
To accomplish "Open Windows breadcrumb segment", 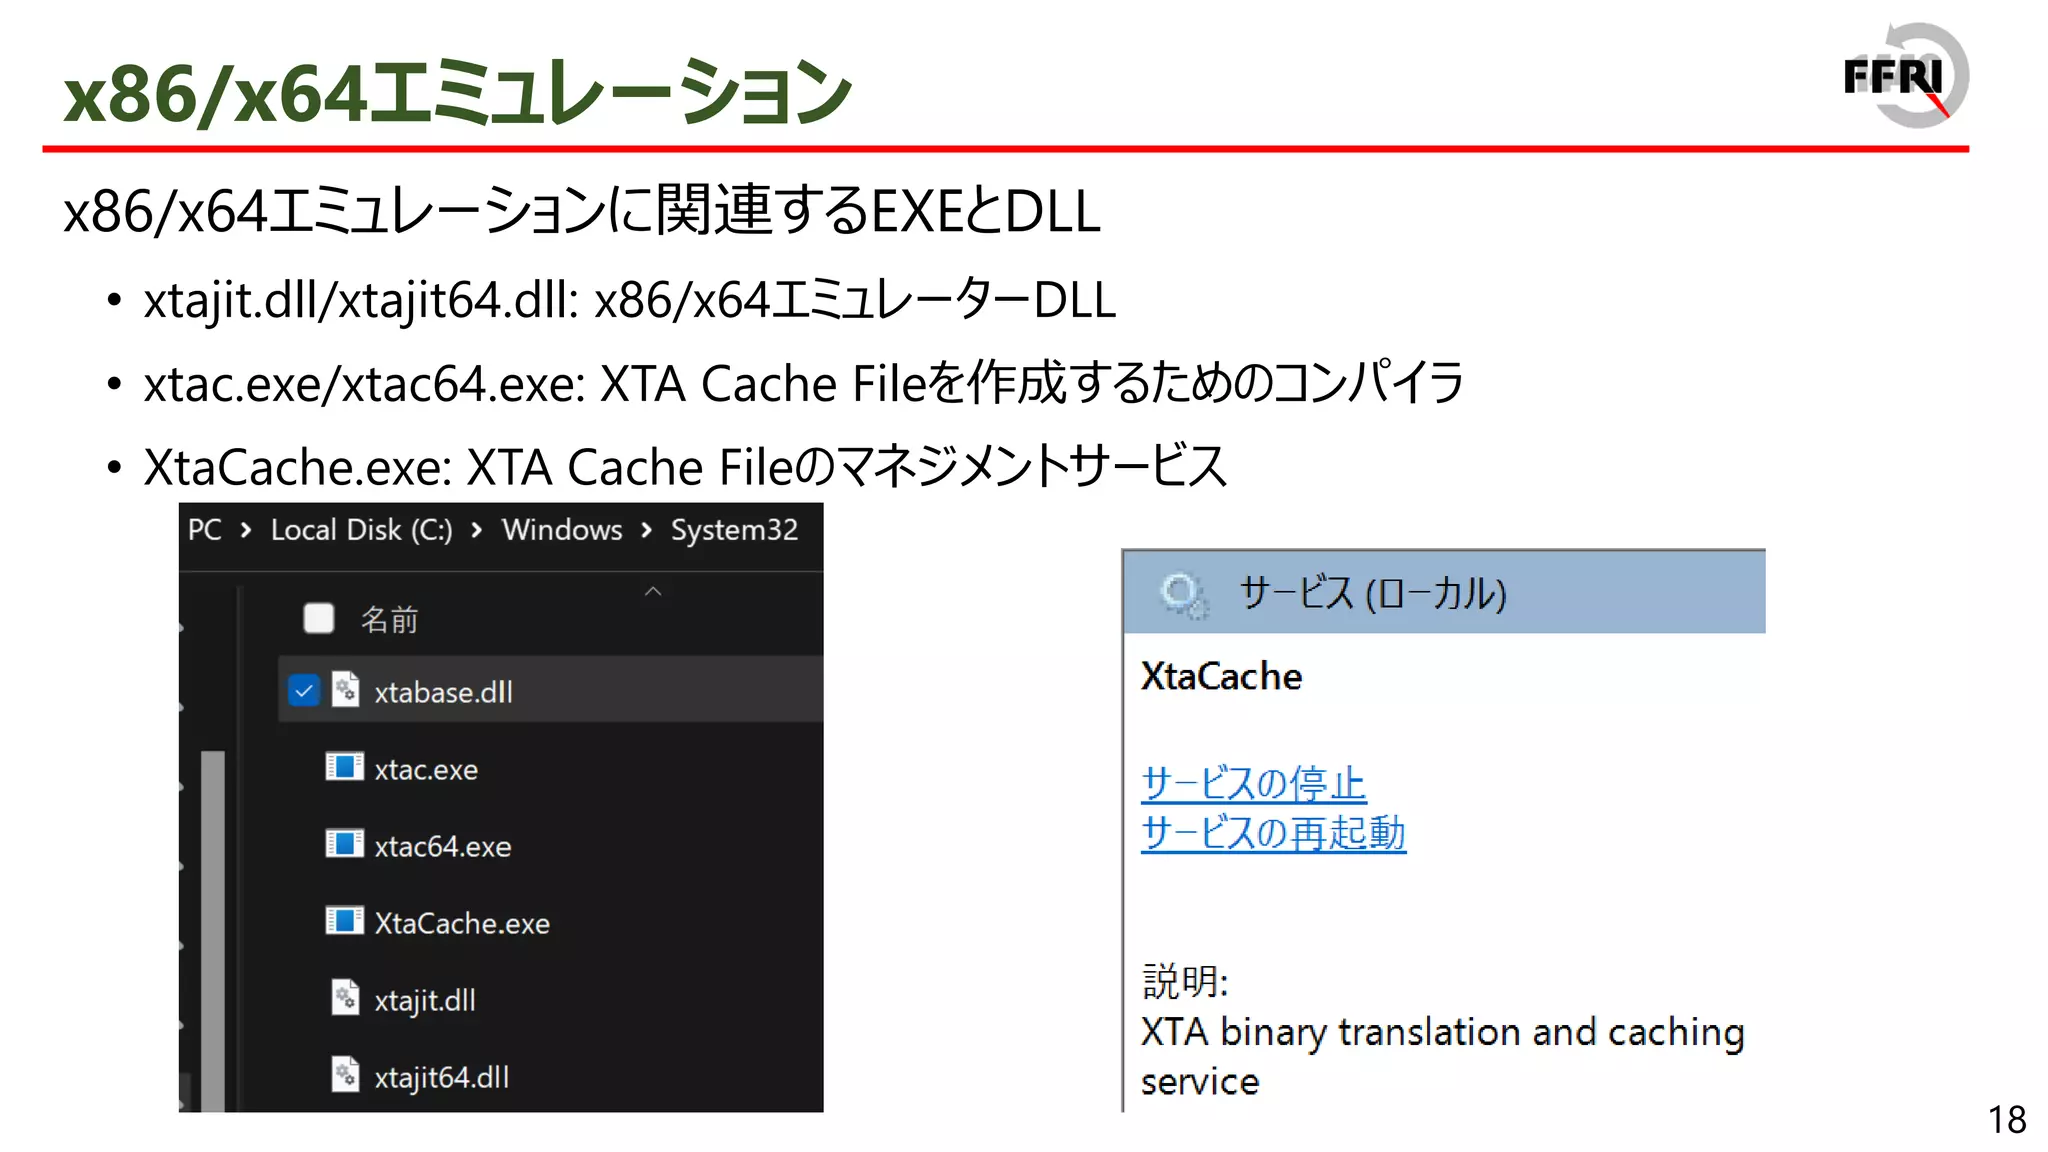I will (x=562, y=530).
